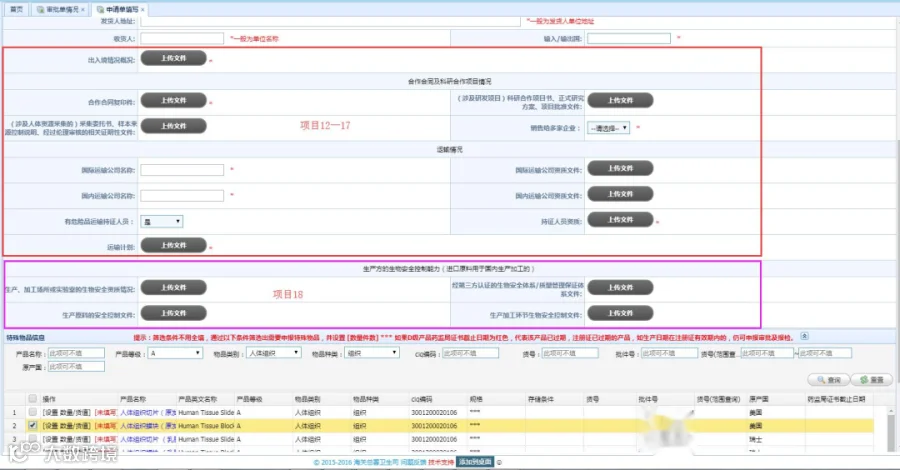Click the 添加到桌面 button in footer

tap(475, 462)
